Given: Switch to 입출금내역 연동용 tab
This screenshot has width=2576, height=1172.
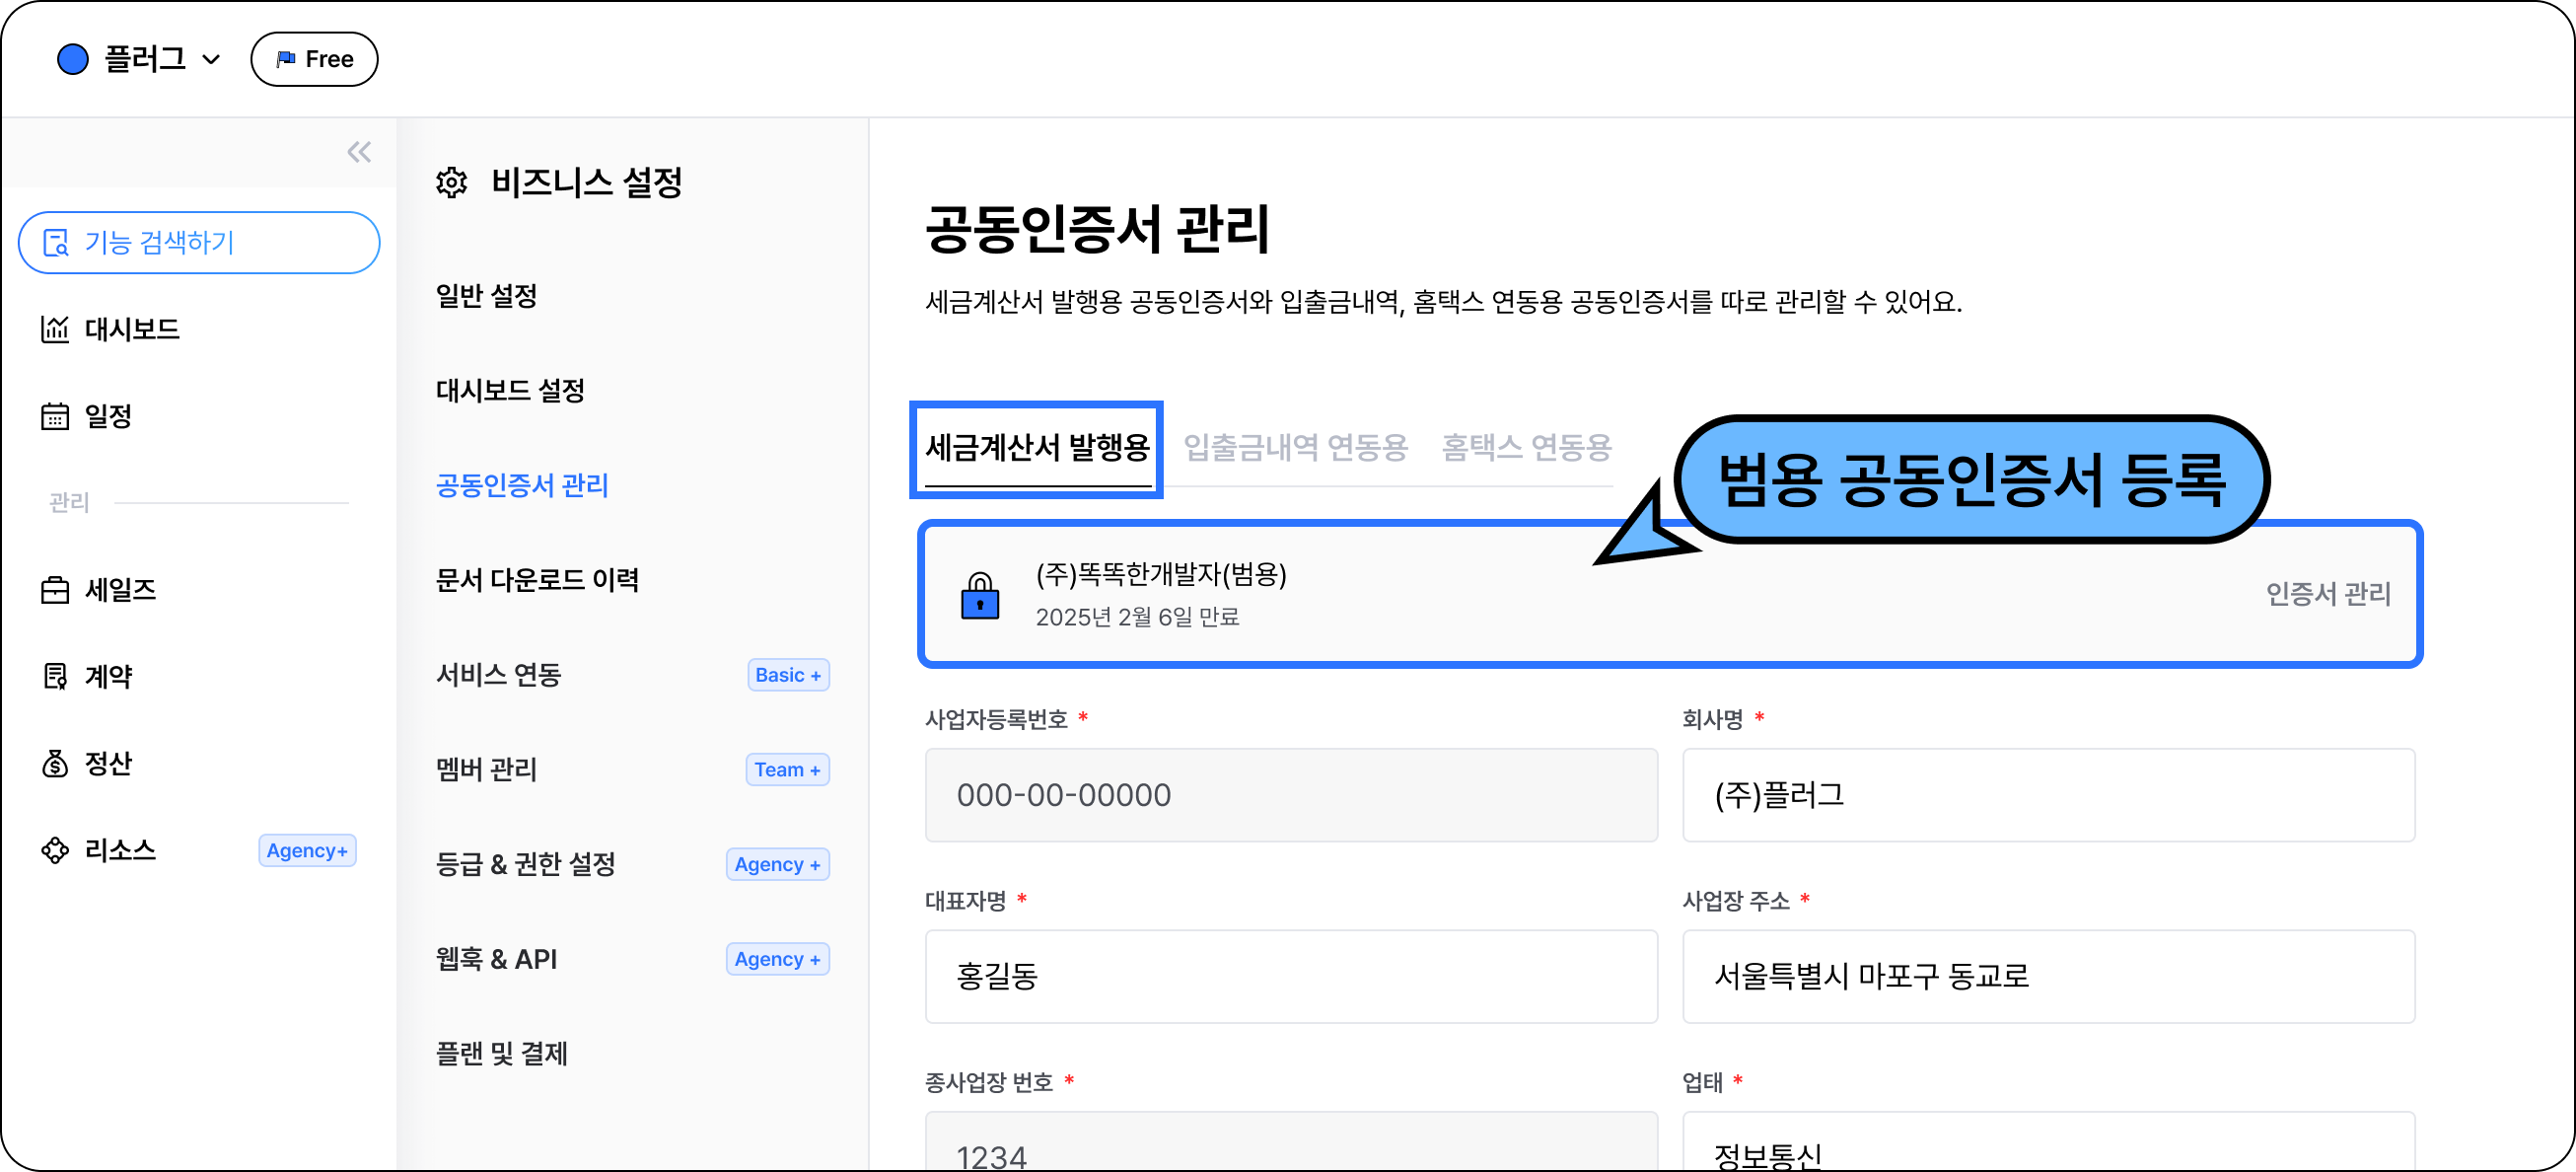Looking at the screenshot, I should [x=1295, y=447].
